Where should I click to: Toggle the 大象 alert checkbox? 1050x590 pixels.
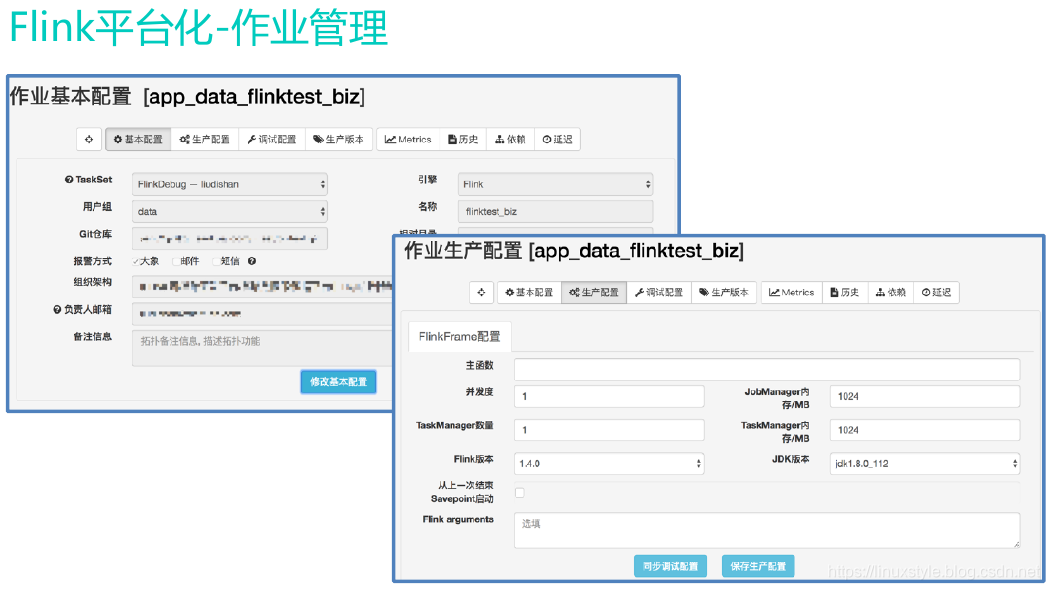[136, 261]
